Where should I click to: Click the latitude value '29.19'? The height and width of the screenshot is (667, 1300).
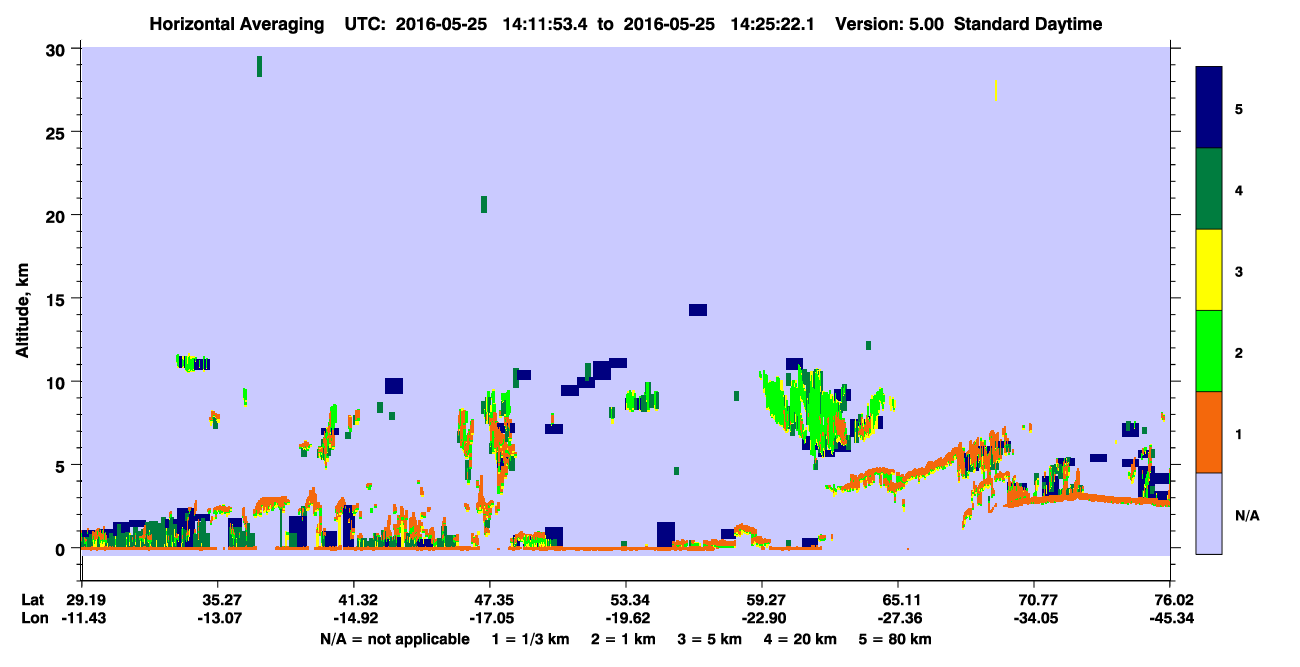pyautogui.click(x=81, y=600)
